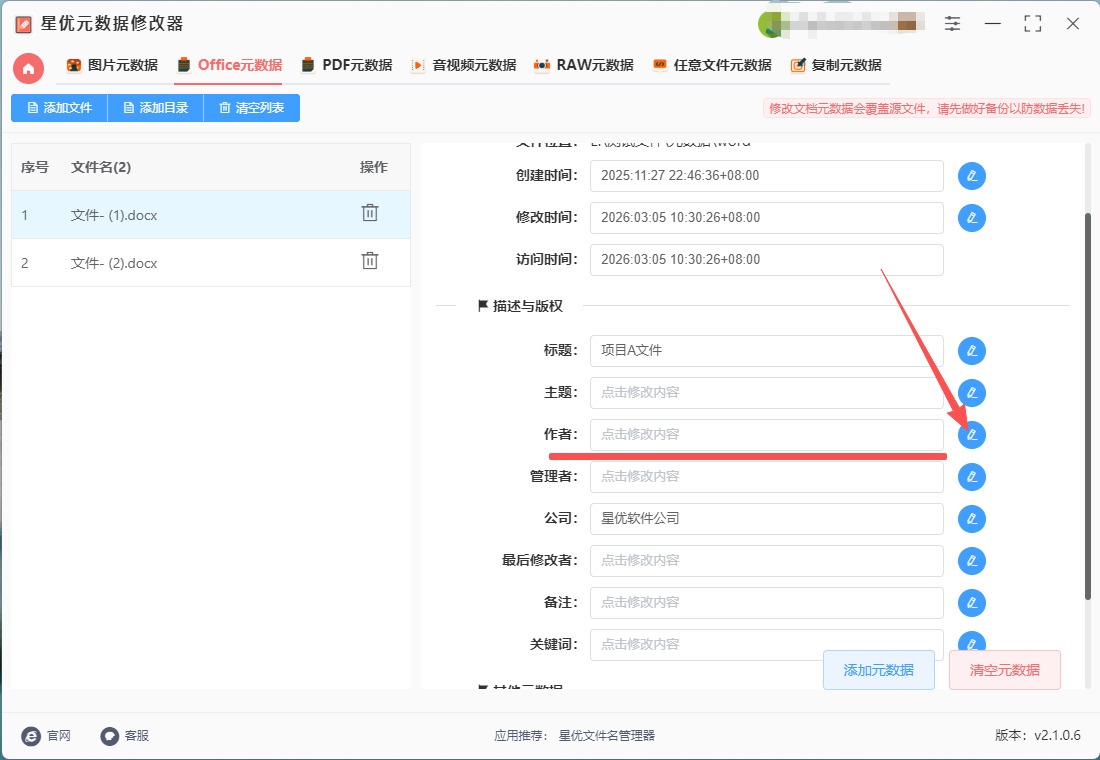The width and height of the screenshot is (1100, 760).
Task: Click the 序号 column header
Action: point(35,167)
